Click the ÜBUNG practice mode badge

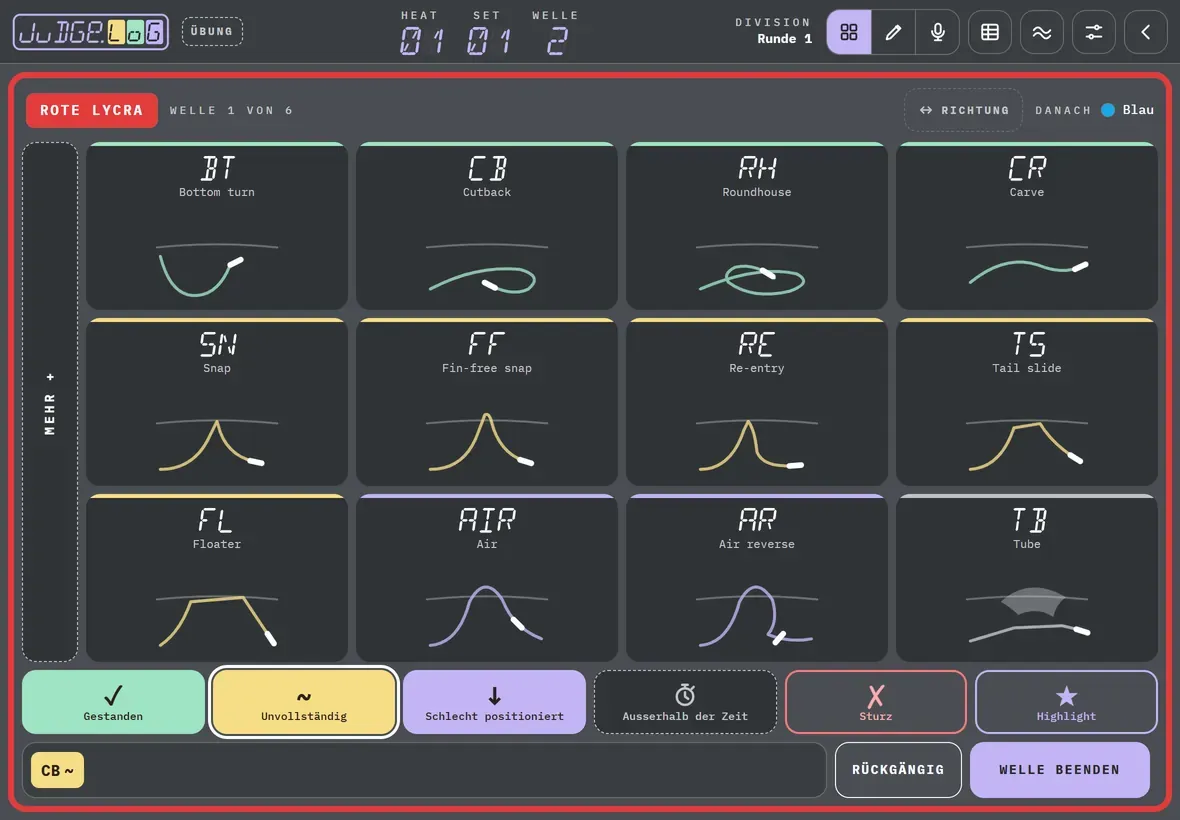(x=212, y=32)
